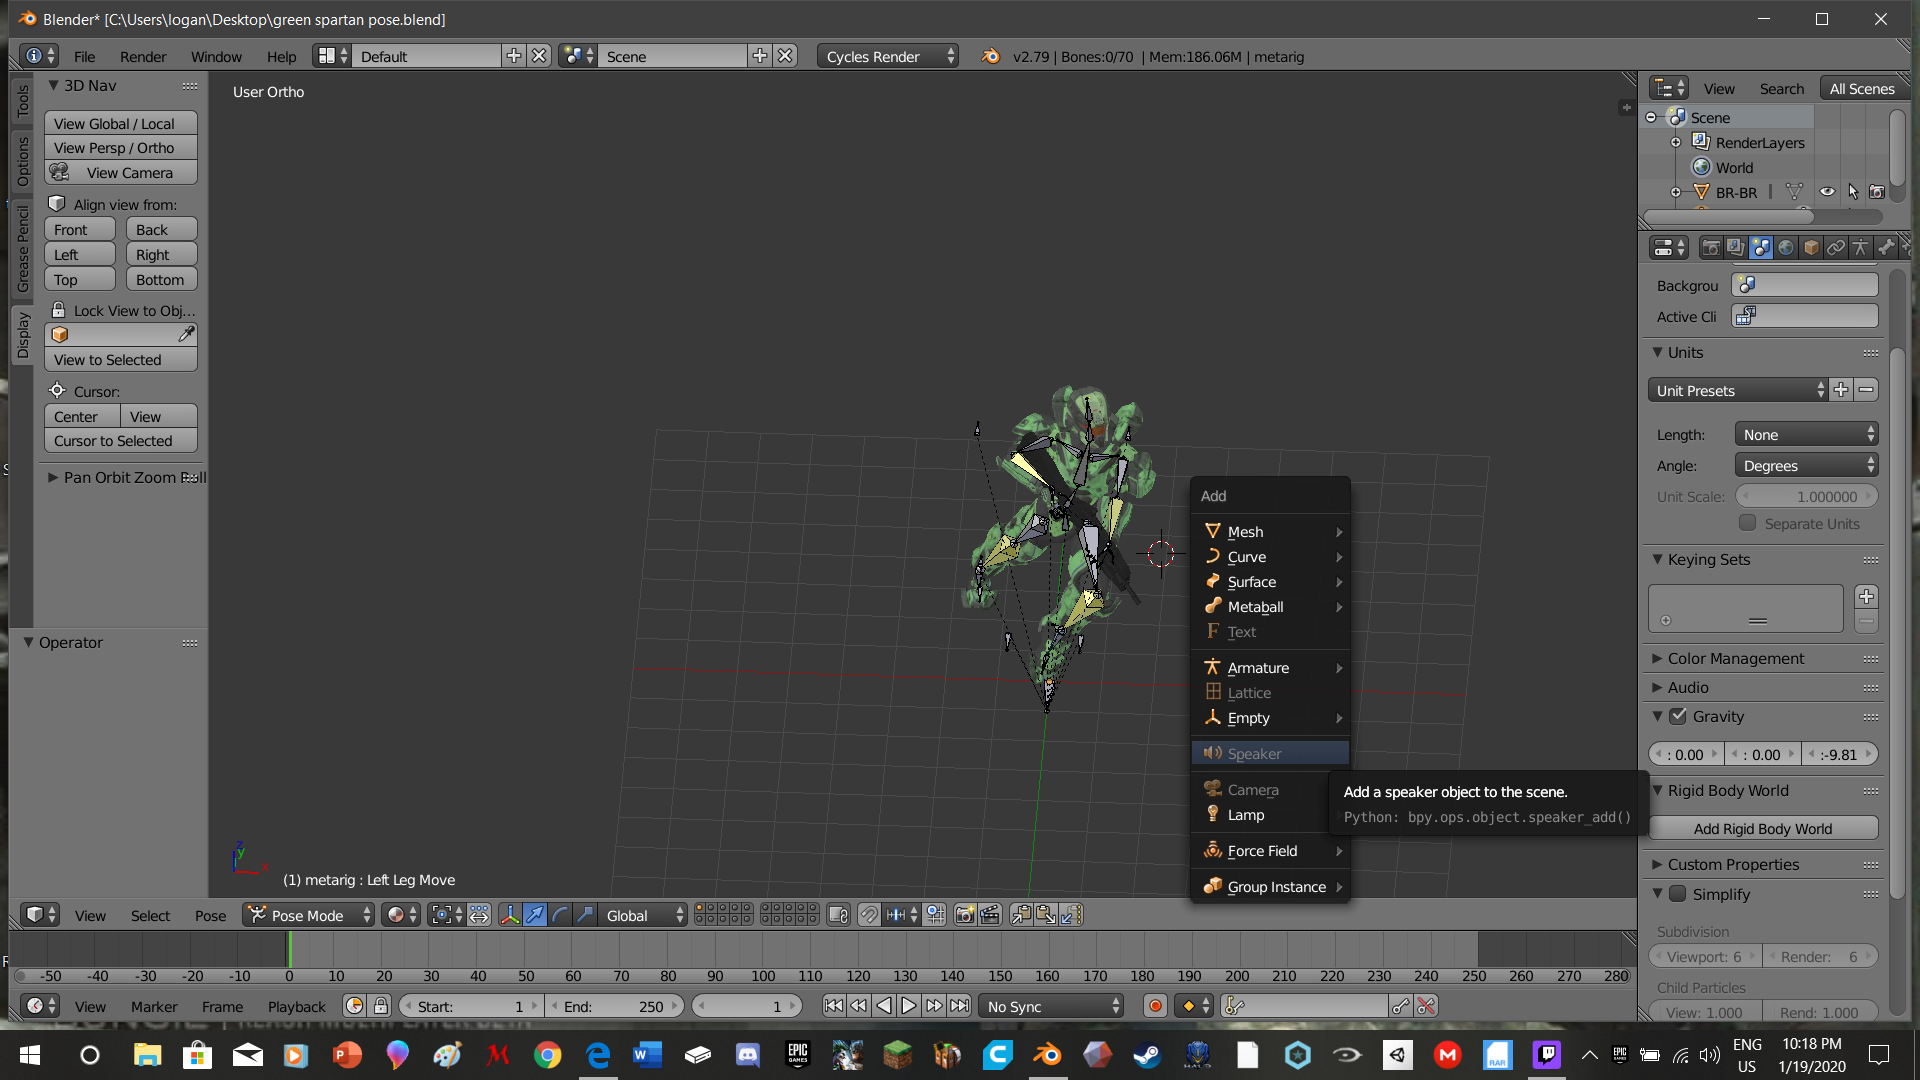Switch to World properties tab icon
Viewport: 1920px width, 1080px height.
(1786, 247)
